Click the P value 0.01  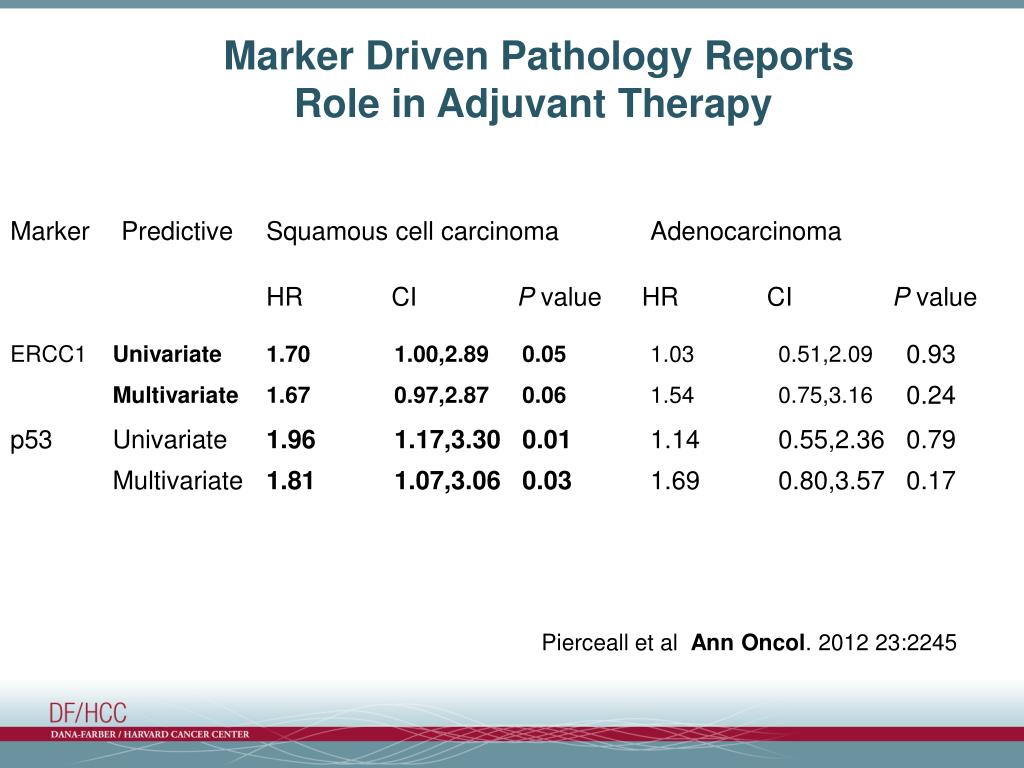pos(546,440)
